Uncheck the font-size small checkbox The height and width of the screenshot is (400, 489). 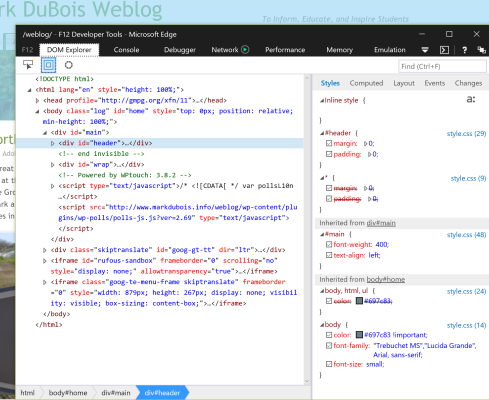[x=329, y=364]
